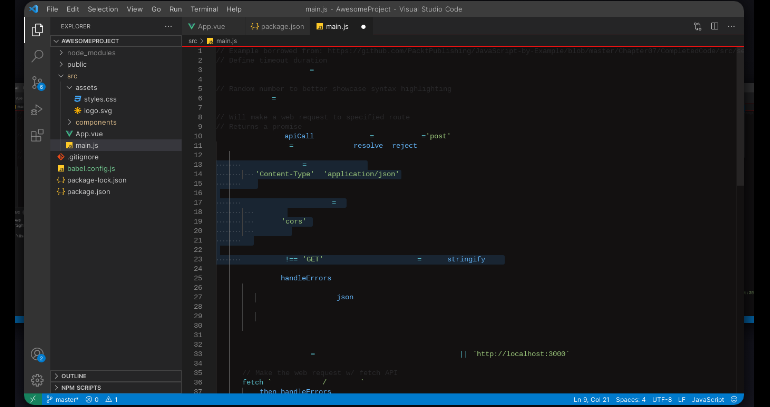Click the 'http://localhost:3000' string in code
The image size is (770, 407).
521,354
